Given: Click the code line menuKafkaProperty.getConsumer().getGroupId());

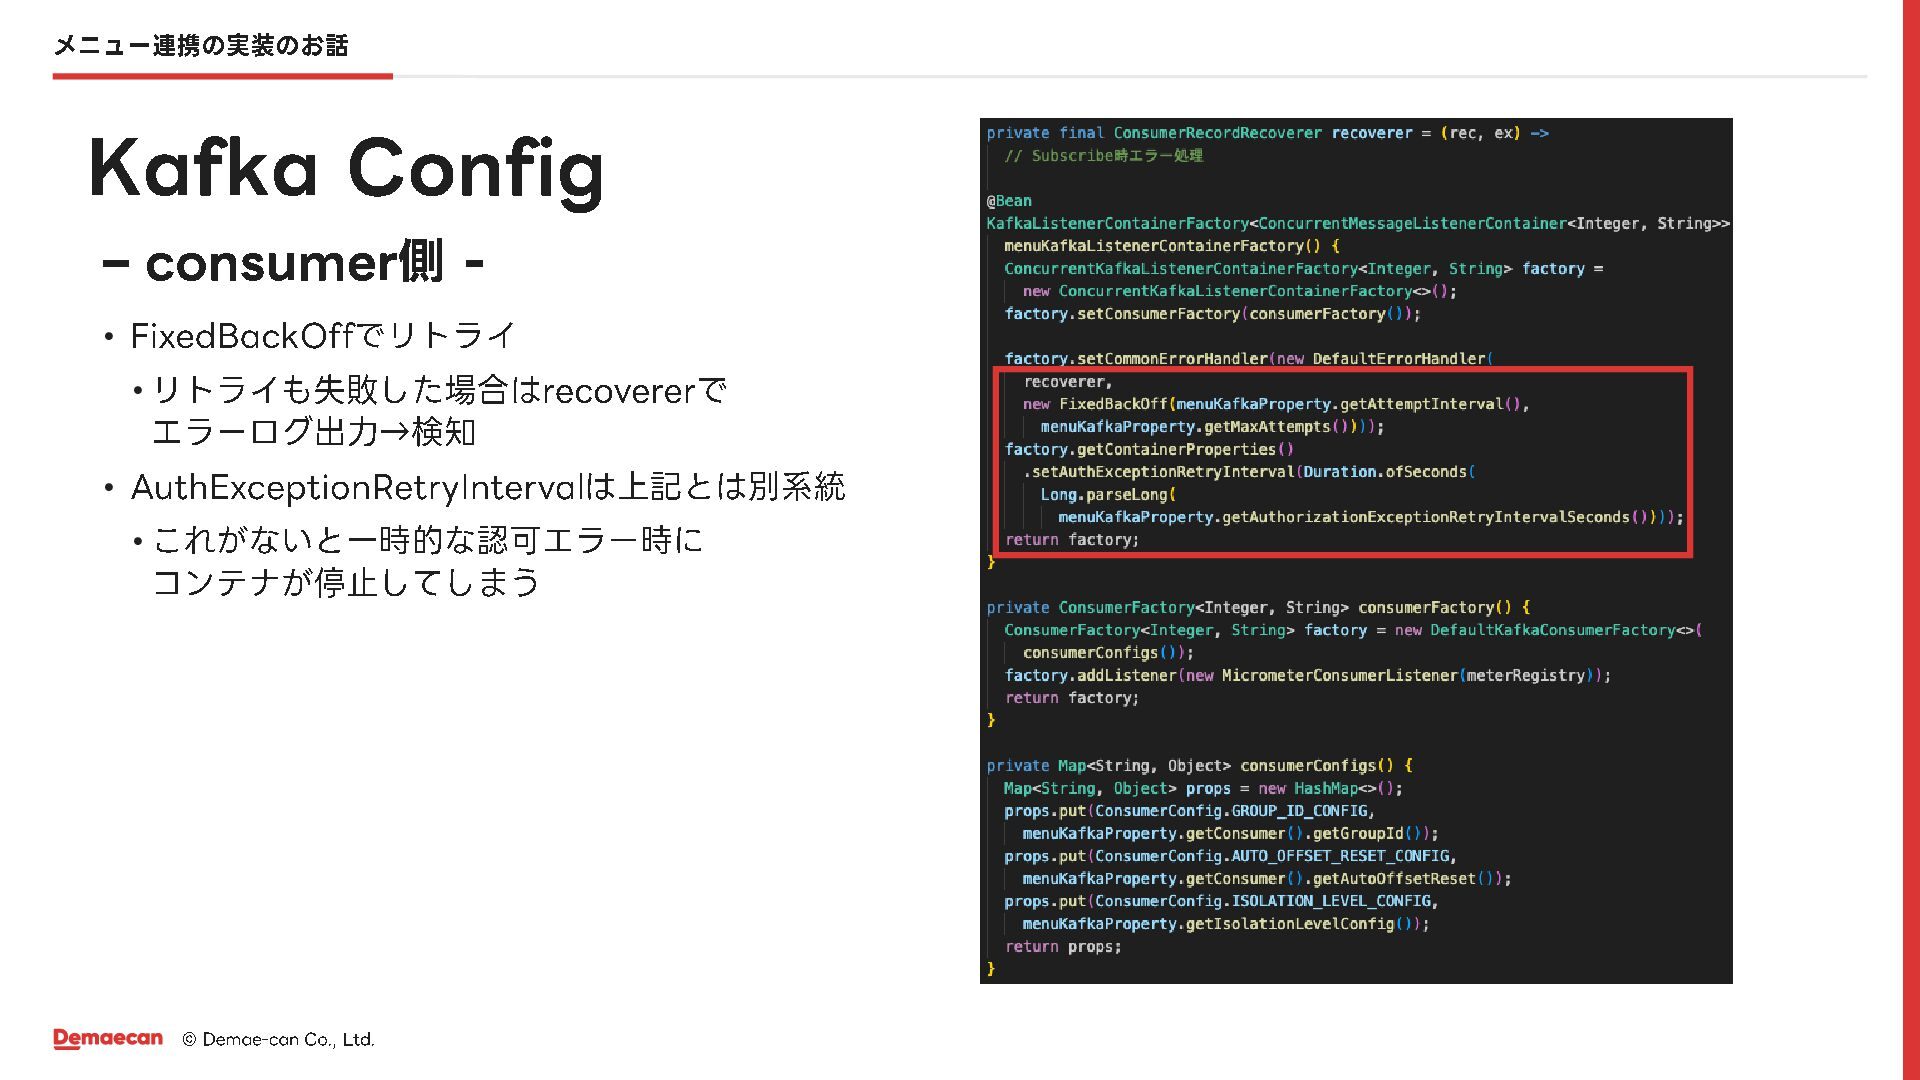Looking at the screenshot, I should click(x=1231, y=834).
